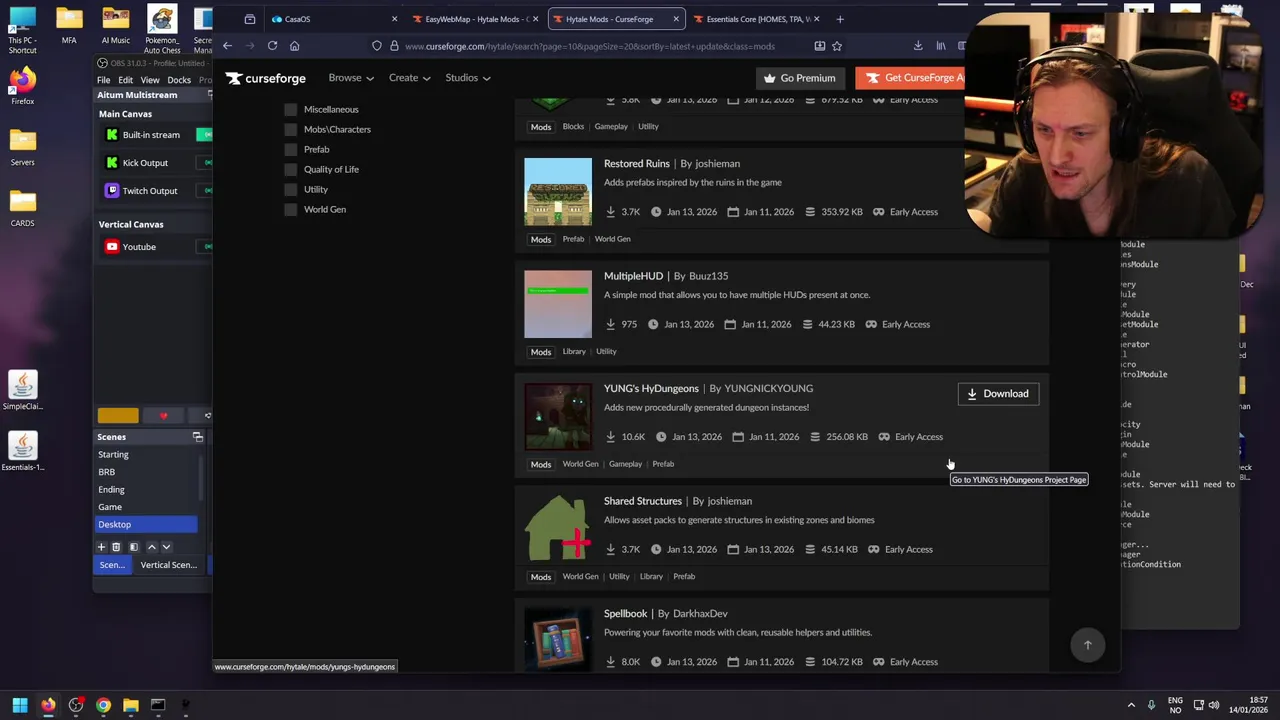Viewport: 1280px width, 720px height.
Task: Expand the Browse dropdown menu
Action: pos(351,78)
